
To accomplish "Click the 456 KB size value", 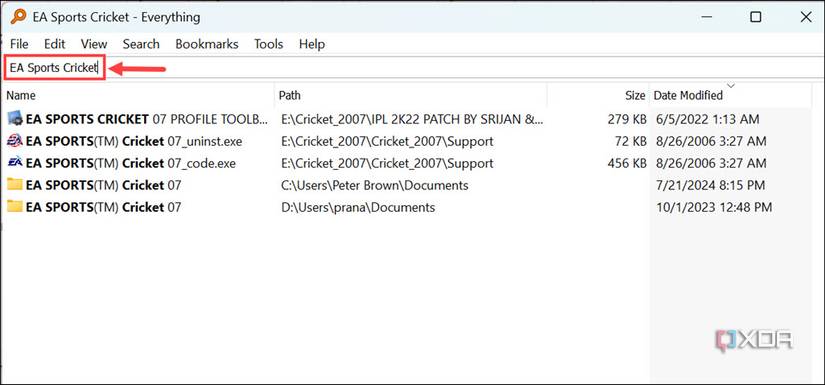I will 626,164.
